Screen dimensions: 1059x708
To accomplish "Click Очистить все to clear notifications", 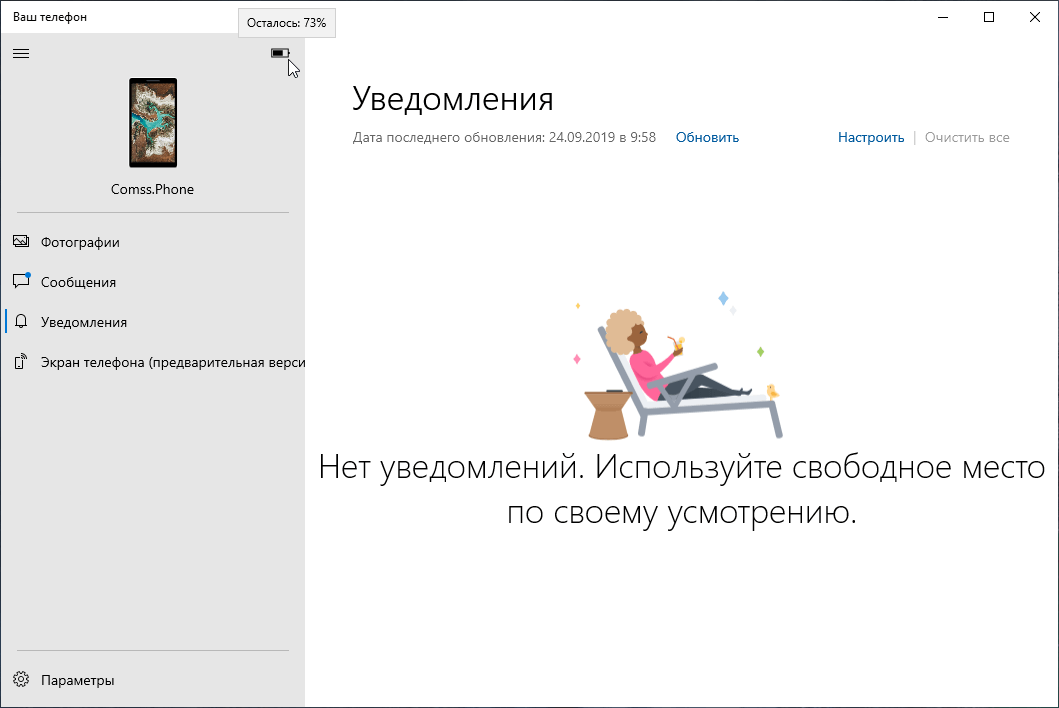I will pos(966,137).
